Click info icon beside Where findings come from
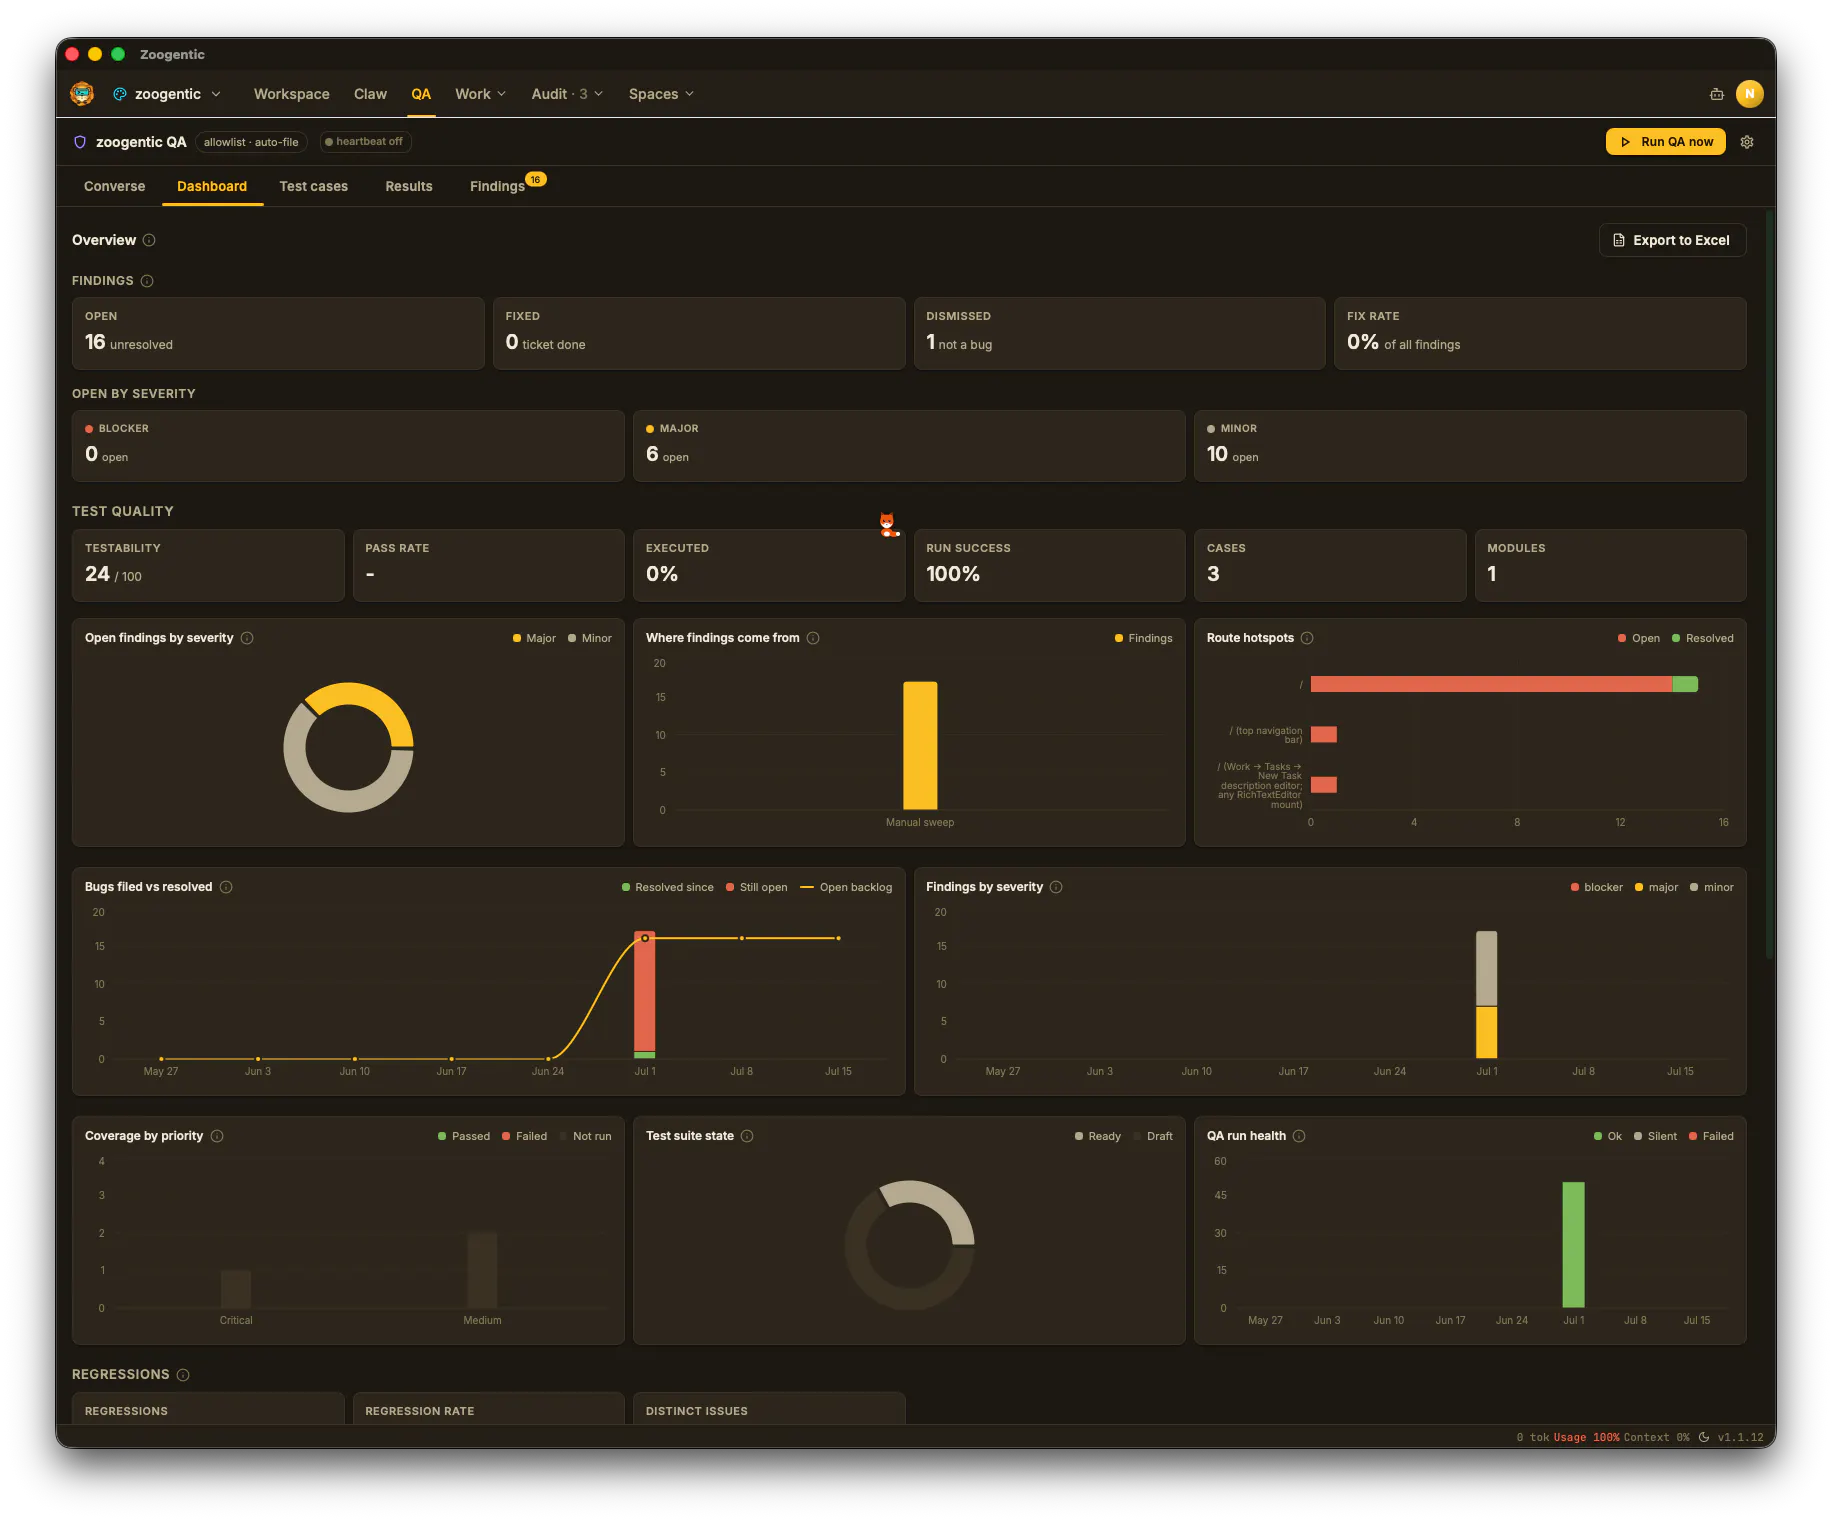The image size is (1832, 1522). click(813, 638)
